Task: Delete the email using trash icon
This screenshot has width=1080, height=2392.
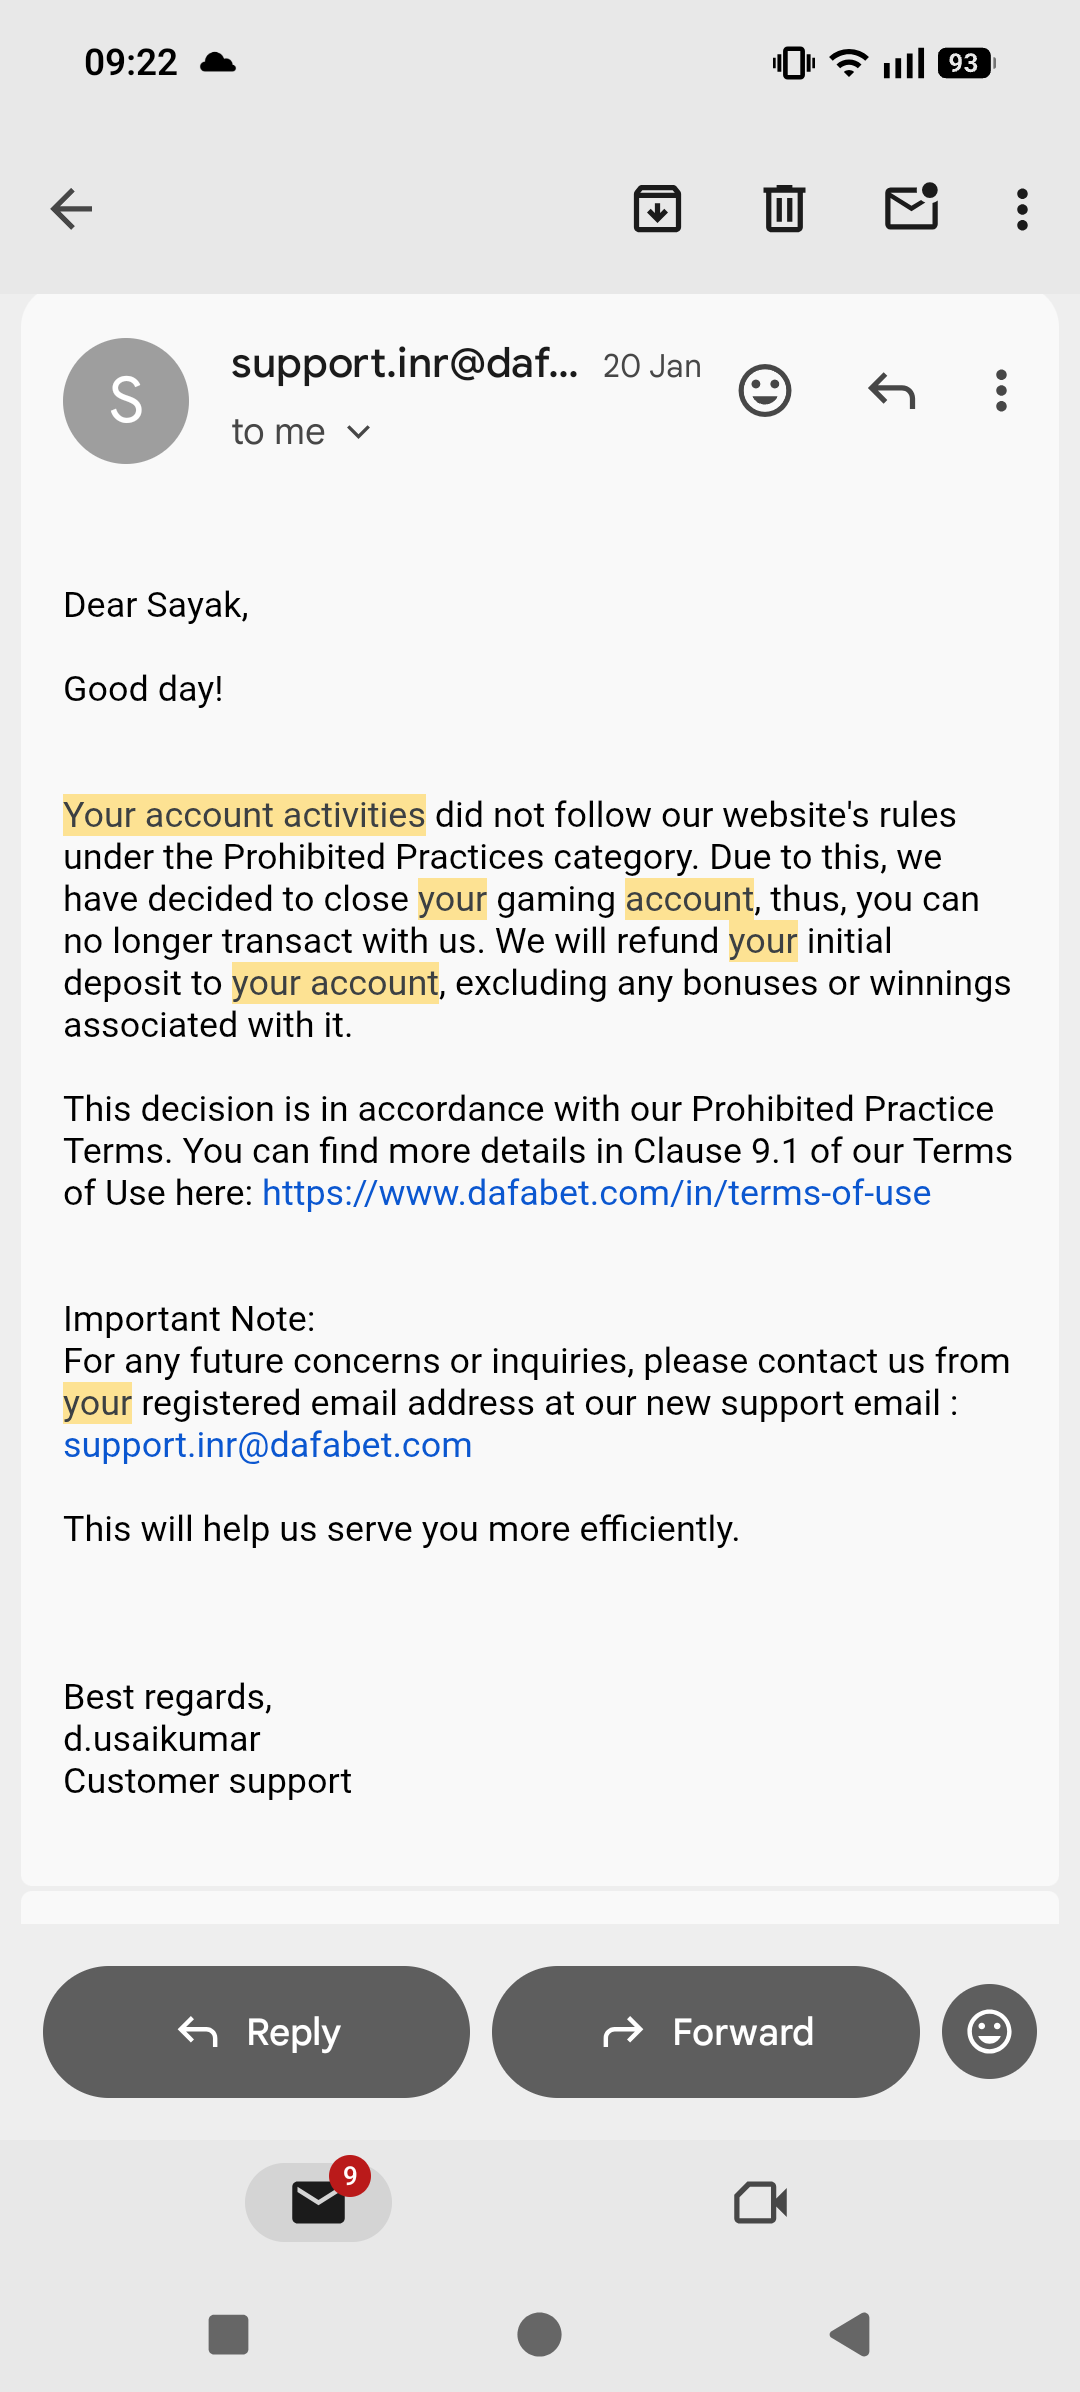Action: tap(784, 209)
